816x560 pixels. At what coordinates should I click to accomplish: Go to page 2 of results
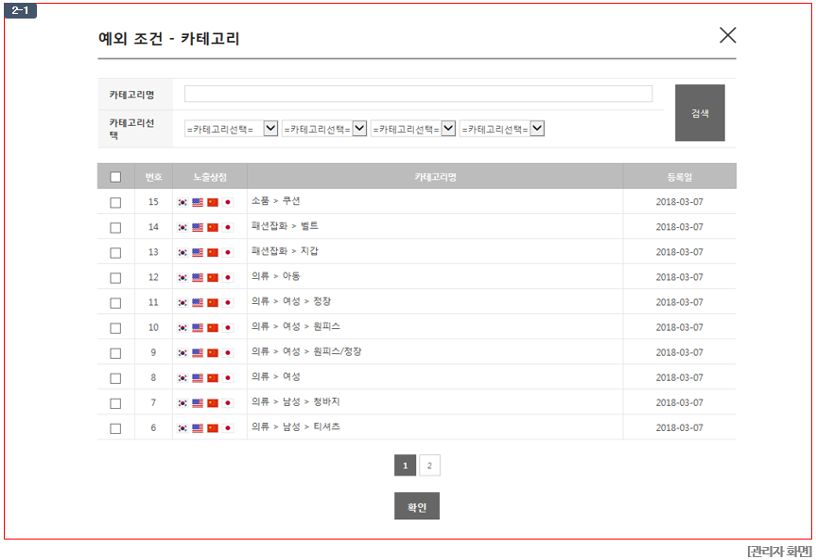click(429, 465)
